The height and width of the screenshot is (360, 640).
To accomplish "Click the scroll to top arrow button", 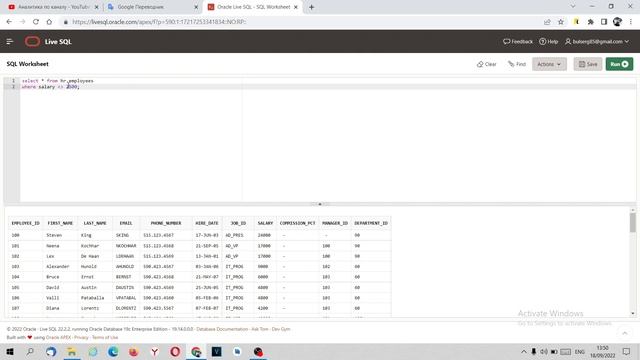I will click(x=625, y=333).
